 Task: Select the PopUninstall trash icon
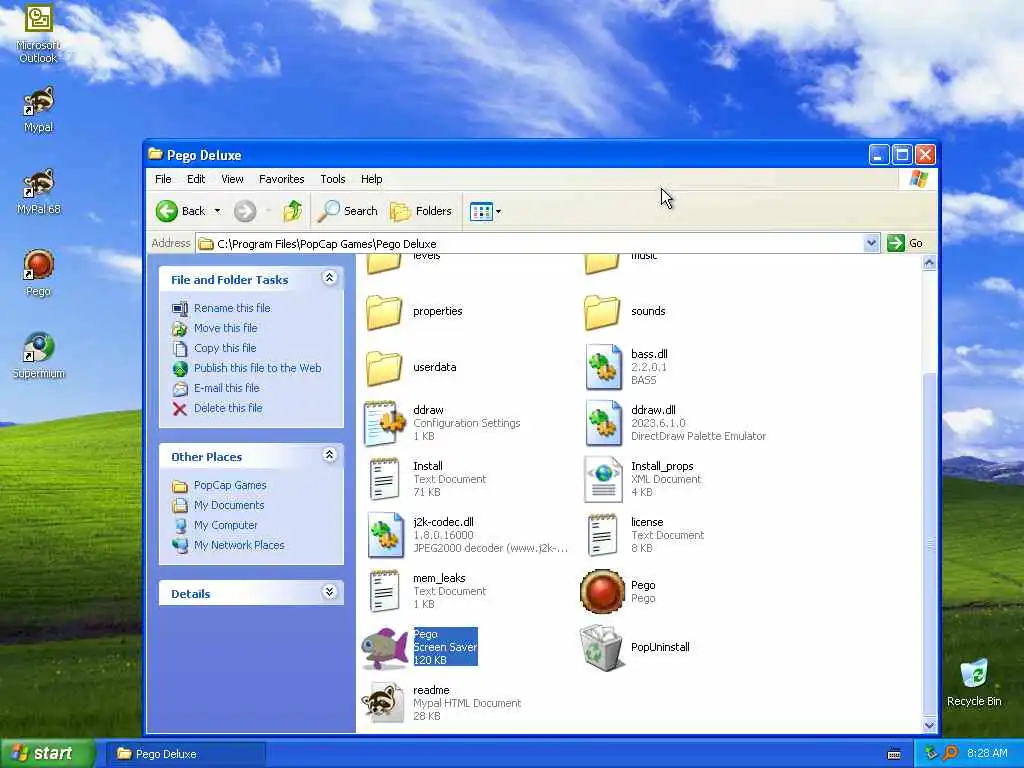pyautogui.click(x=601, y=648)
